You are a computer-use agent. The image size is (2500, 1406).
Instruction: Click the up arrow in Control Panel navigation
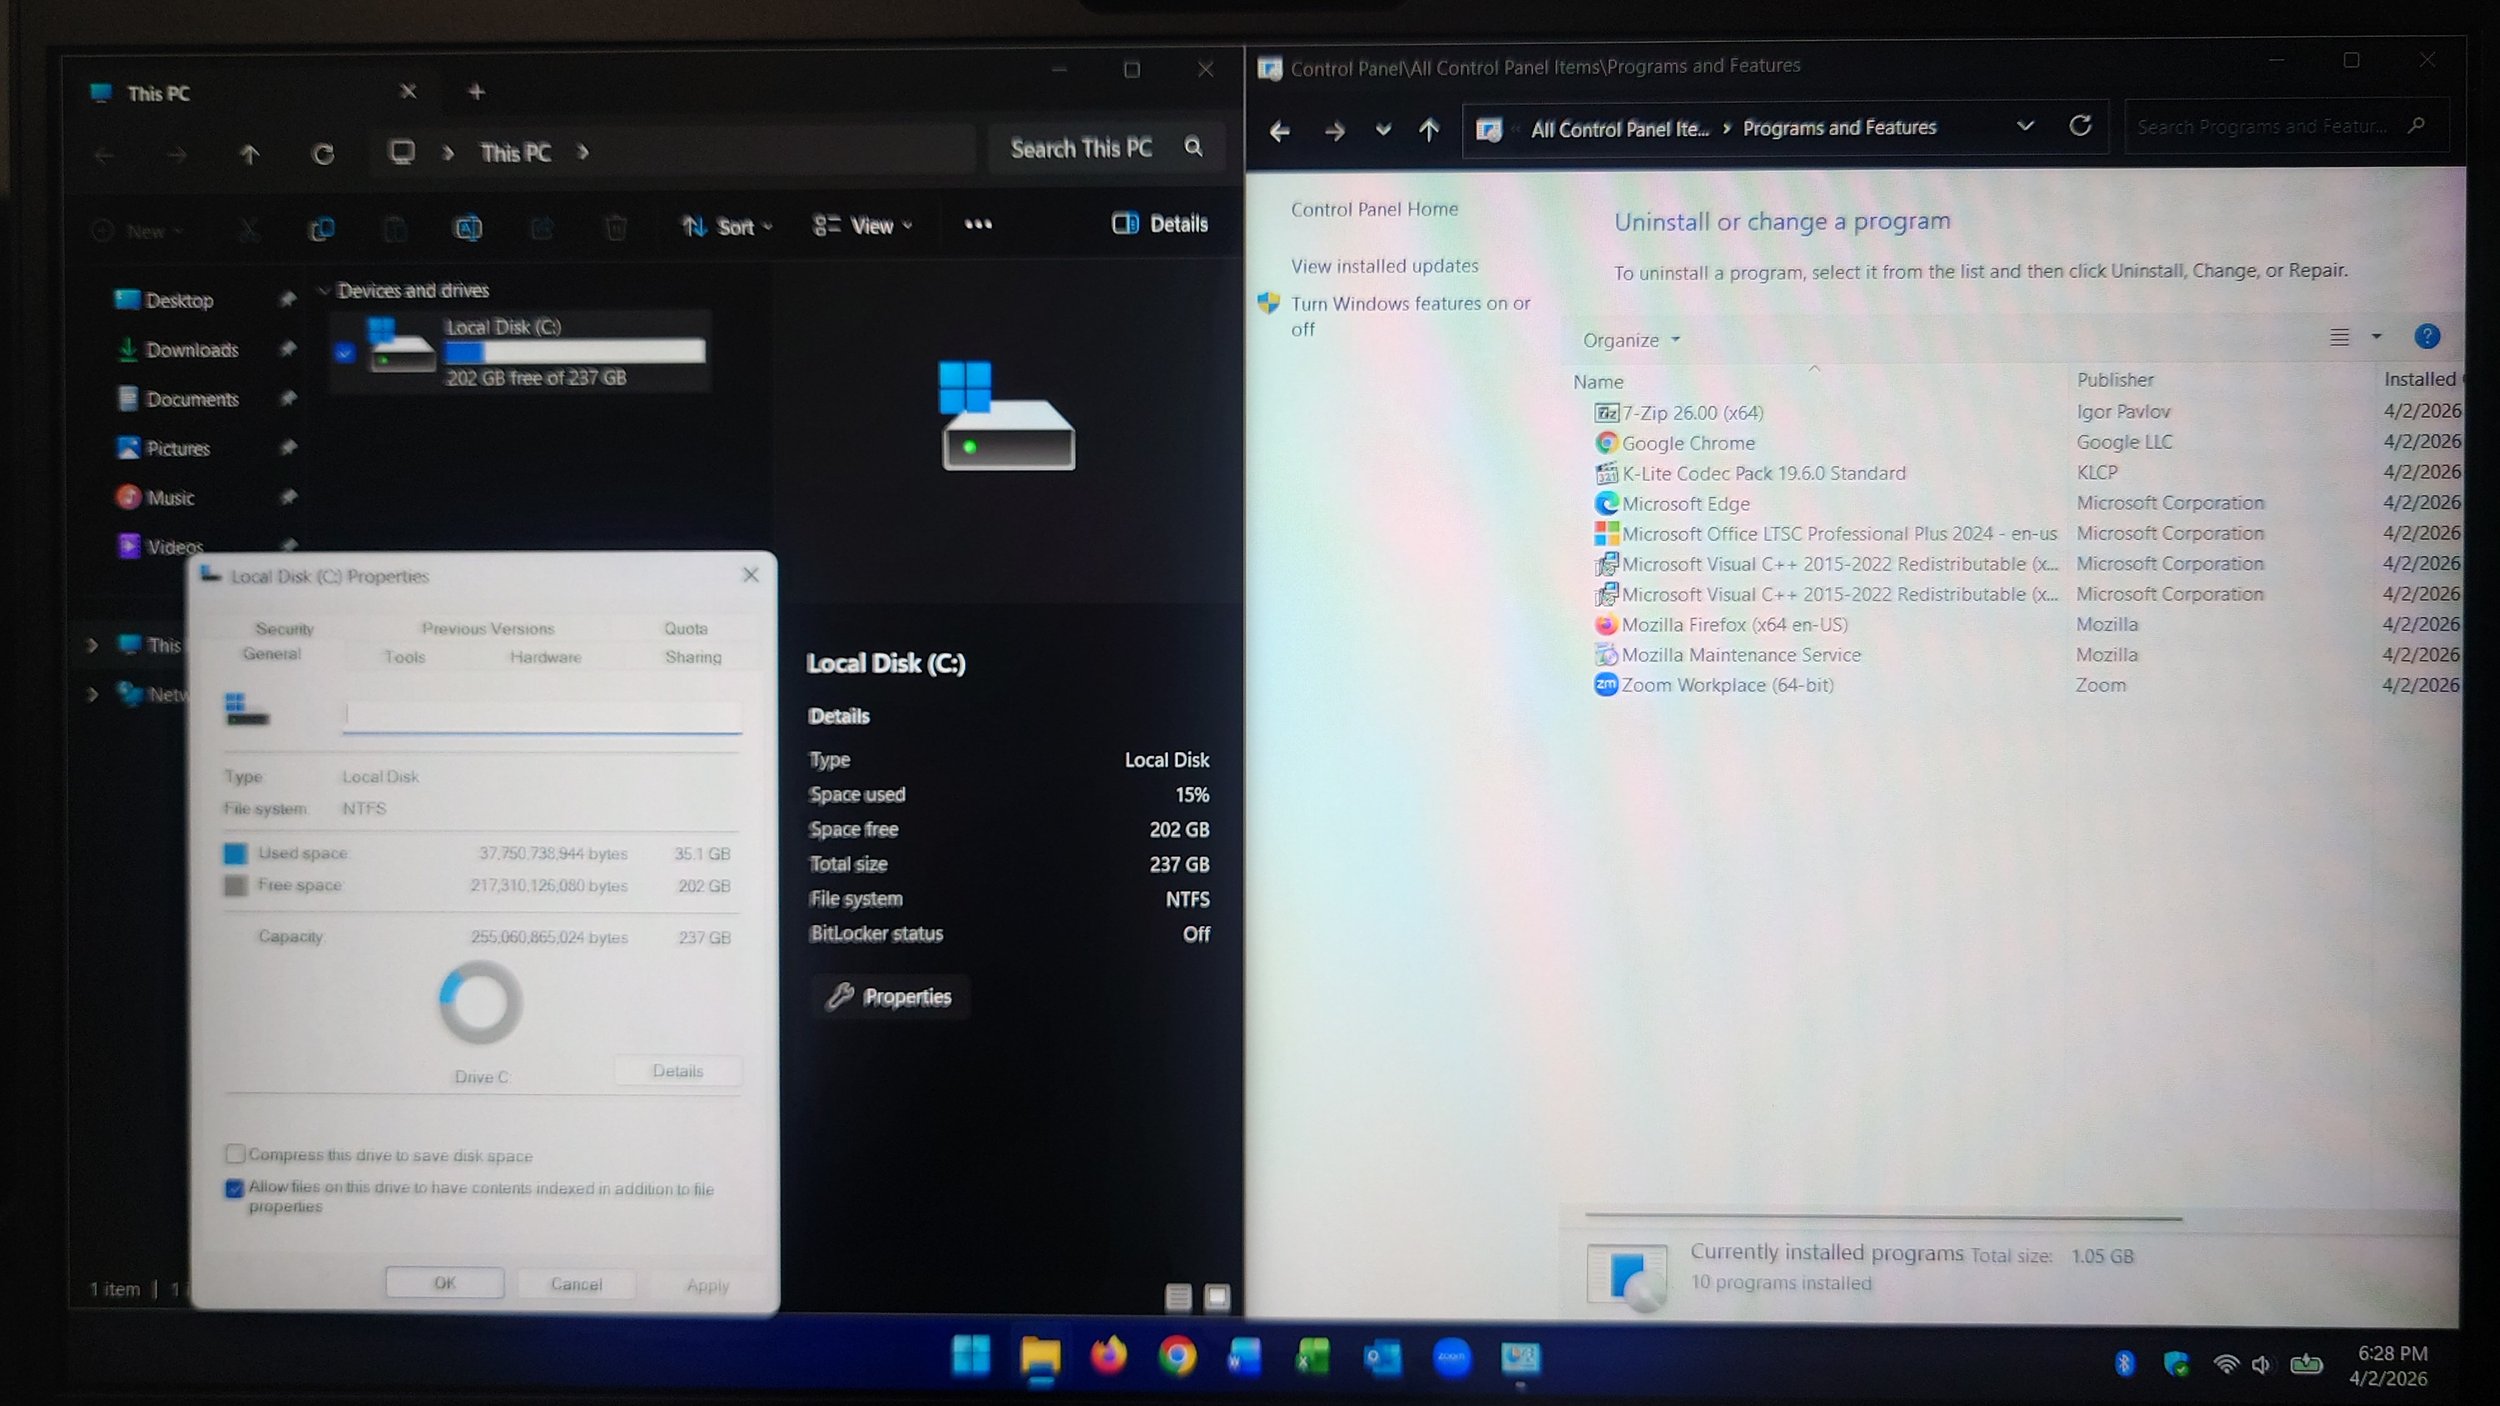click(x=1429, y=130)
